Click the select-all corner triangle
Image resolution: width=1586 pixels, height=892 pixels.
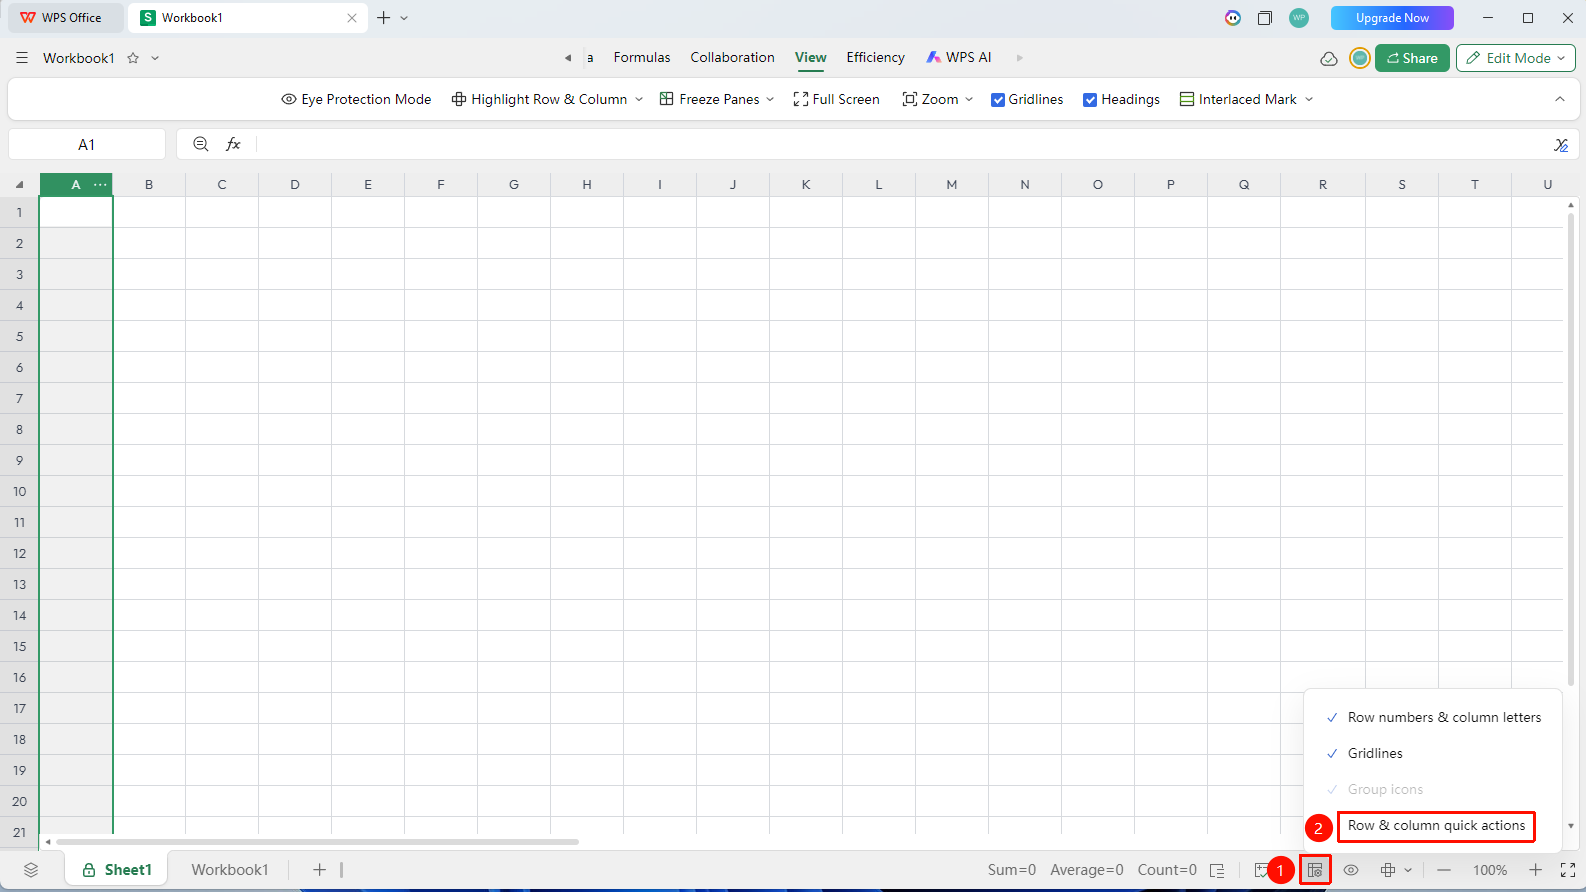click(19, 185)
